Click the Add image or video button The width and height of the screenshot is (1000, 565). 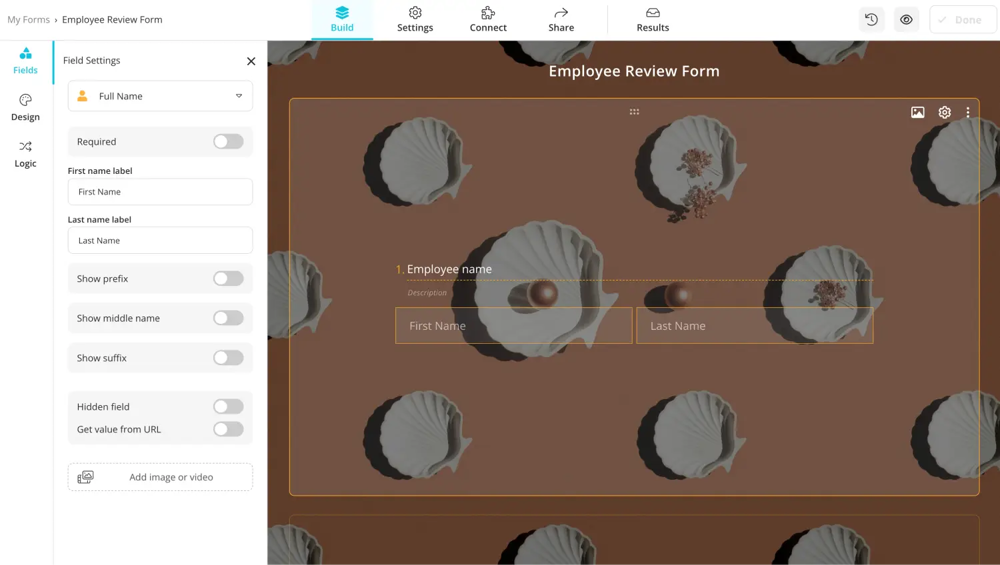pos(160,477)
